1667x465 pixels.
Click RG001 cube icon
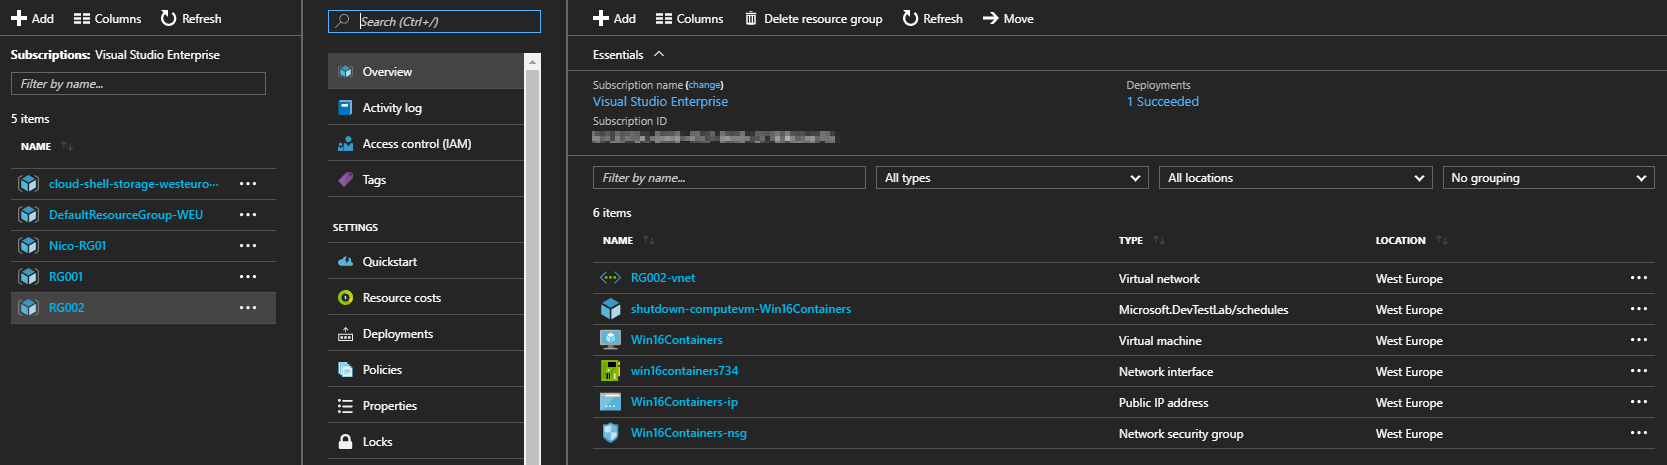28,277
